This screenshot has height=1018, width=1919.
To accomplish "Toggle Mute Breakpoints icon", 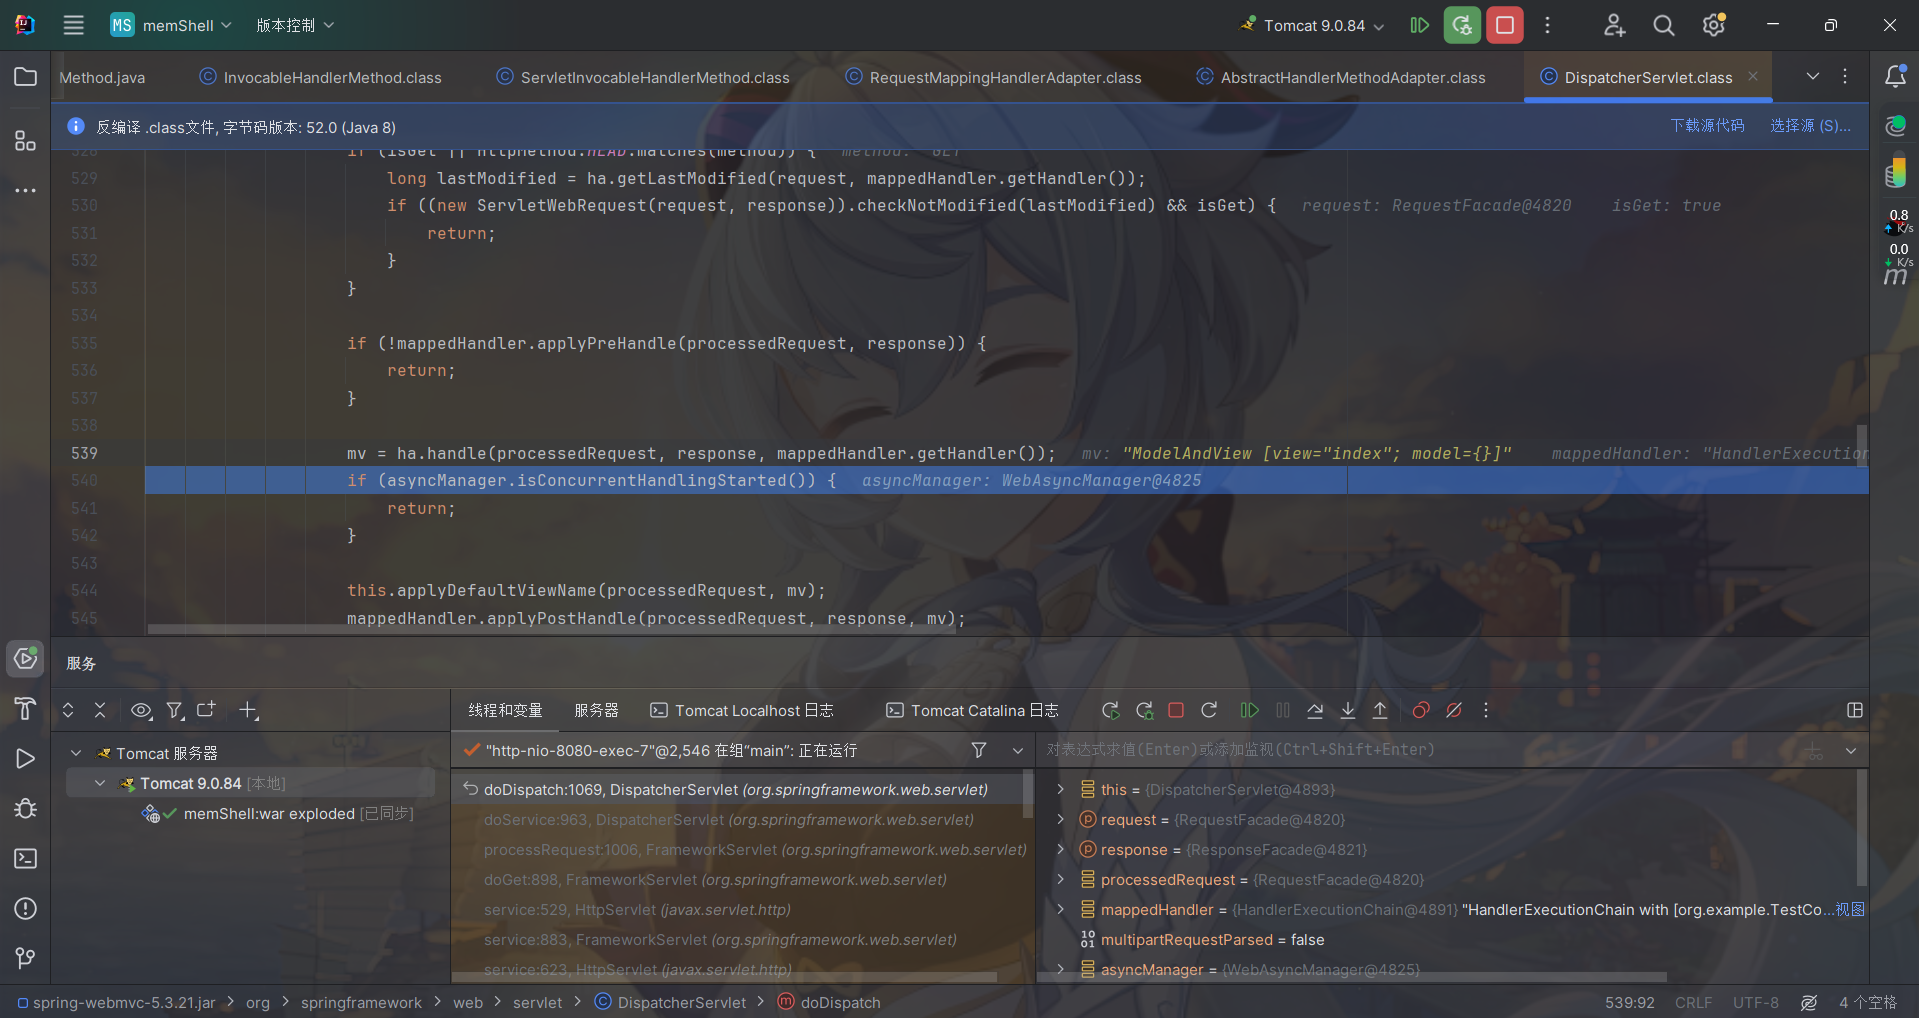I will [x=1454, y=710].
